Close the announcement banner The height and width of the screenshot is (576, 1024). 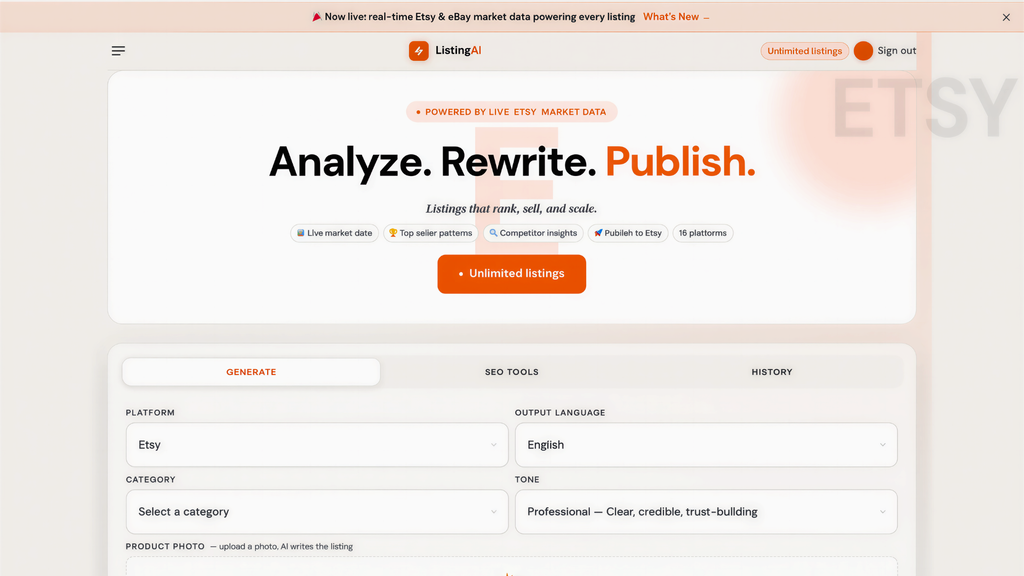1006,17
